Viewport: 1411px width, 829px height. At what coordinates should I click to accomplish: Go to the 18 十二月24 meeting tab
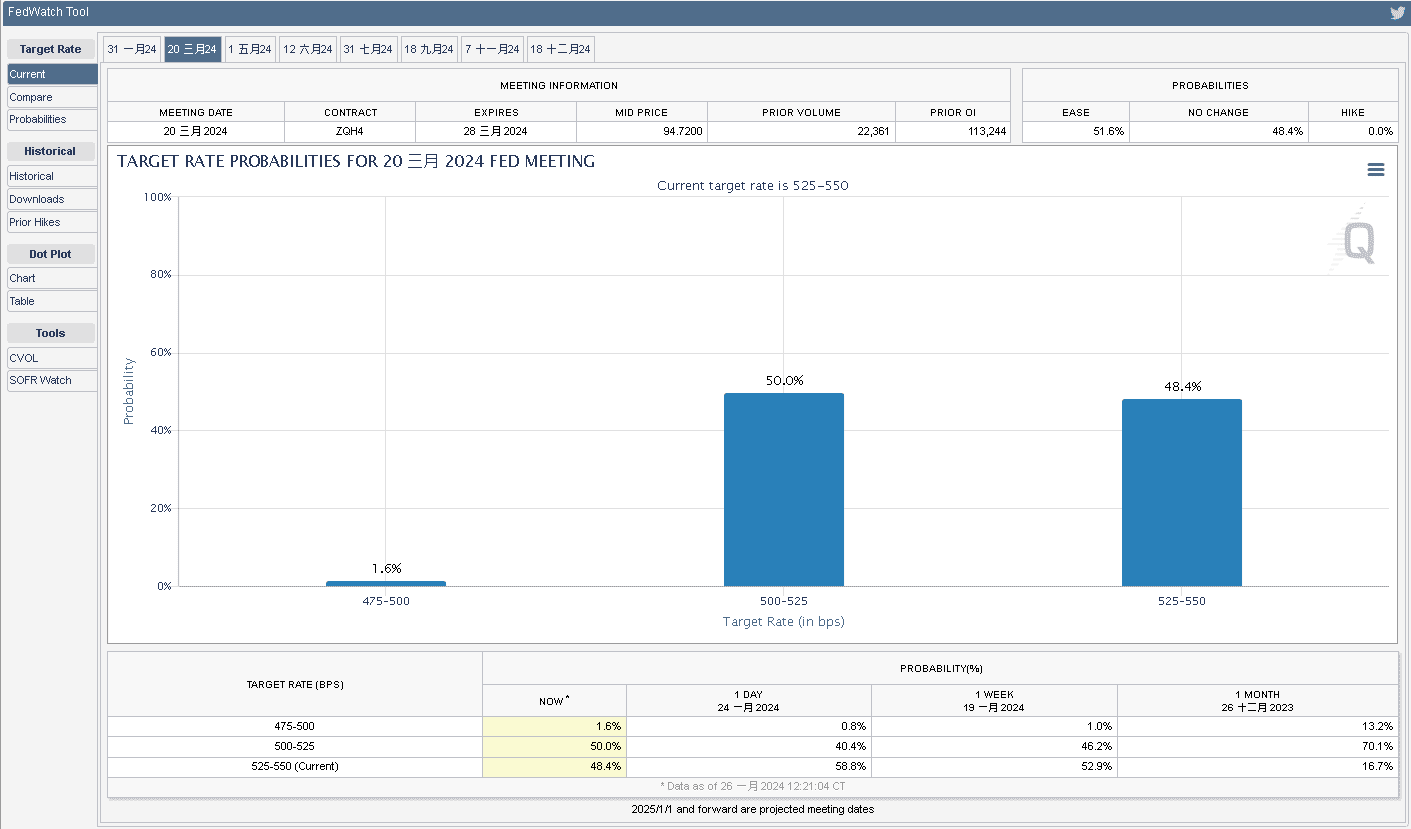[x=560, y=49]
